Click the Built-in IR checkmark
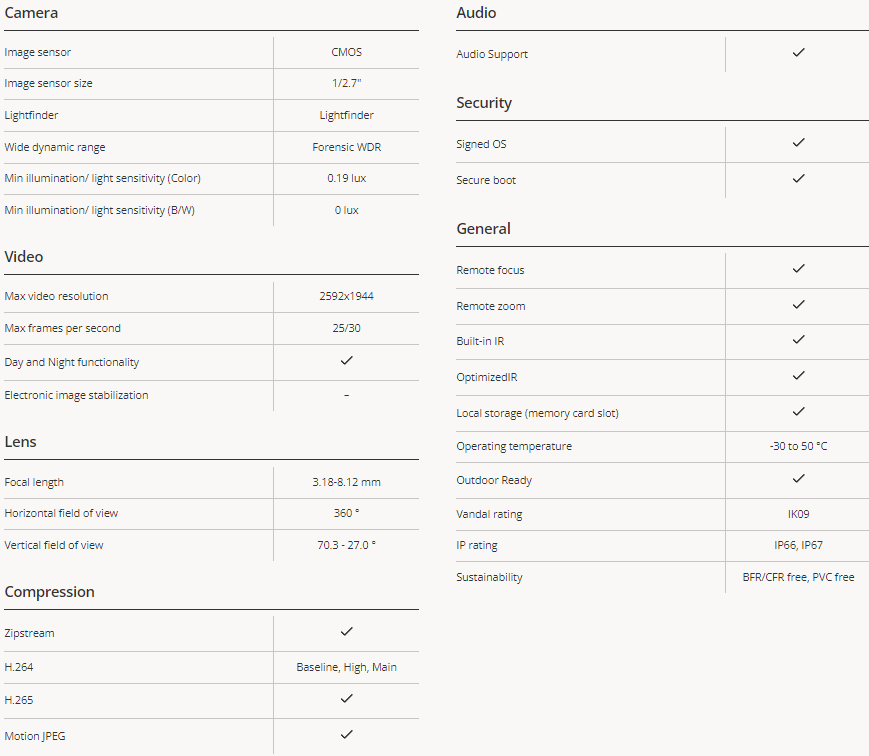 (x=798, y=340)
